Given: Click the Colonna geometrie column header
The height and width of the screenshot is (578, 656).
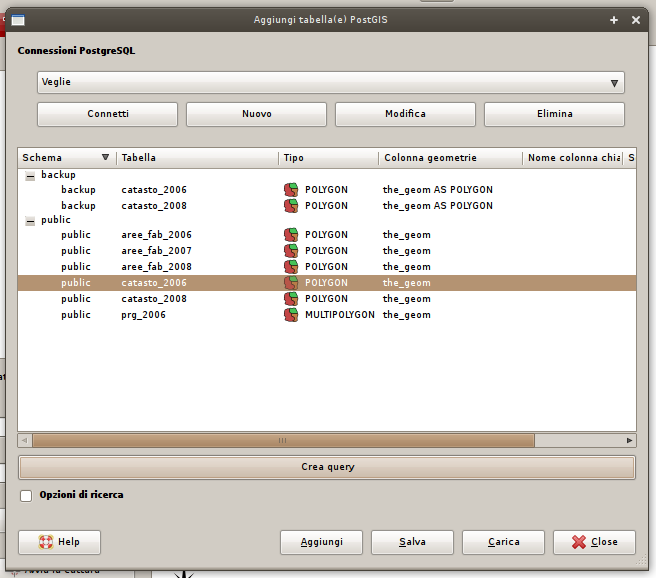Looking at the screenshot, I should click(x=451, y=158).
